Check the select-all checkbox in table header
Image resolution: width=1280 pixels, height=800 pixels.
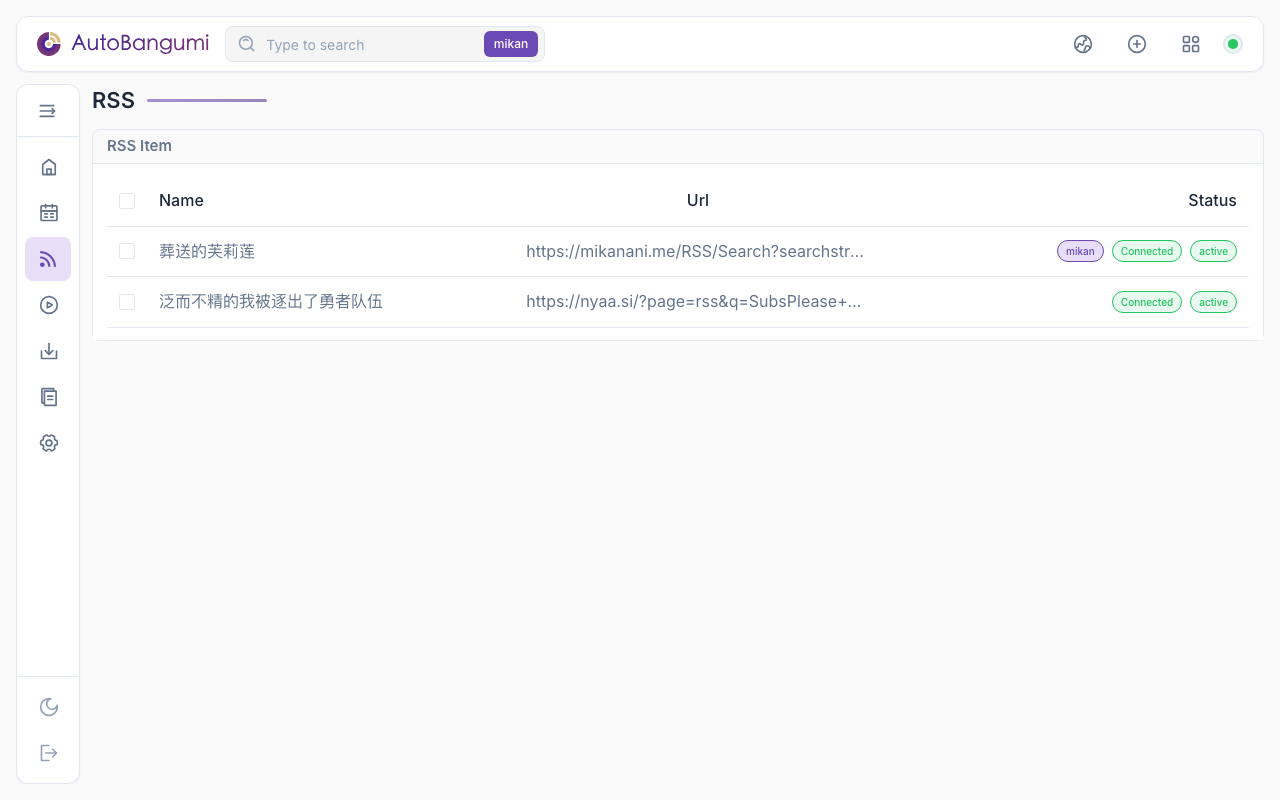pyautogui.click(x=127, y=201)
